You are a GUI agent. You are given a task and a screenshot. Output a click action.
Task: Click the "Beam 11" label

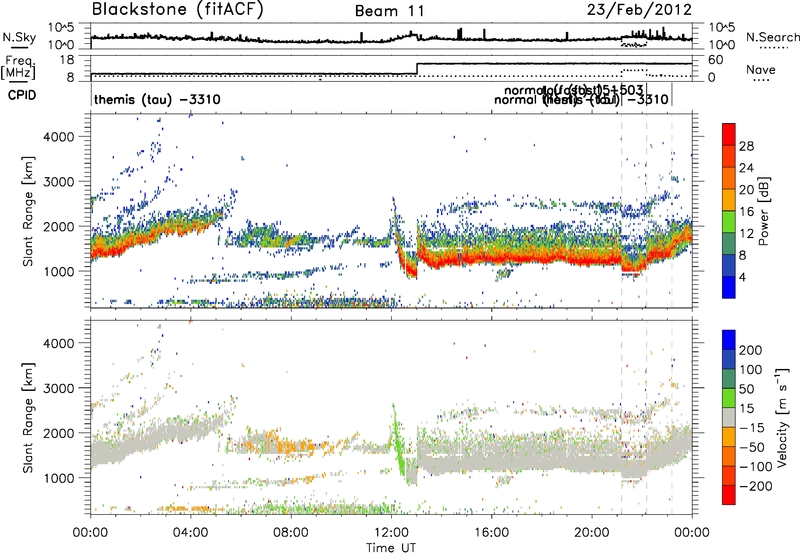point(390,11)
